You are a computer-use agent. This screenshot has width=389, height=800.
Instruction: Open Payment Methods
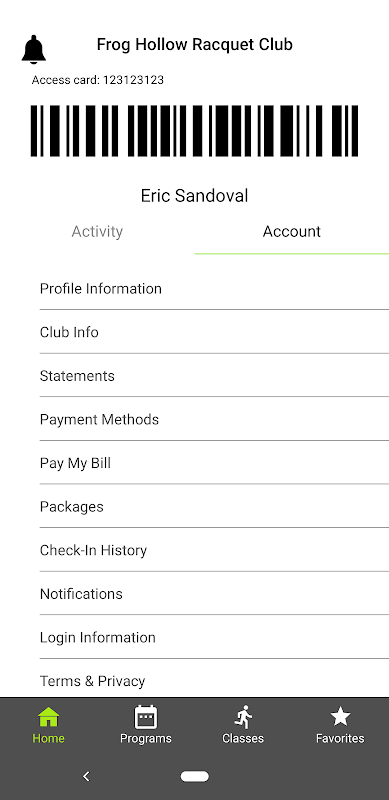point(214,419)
